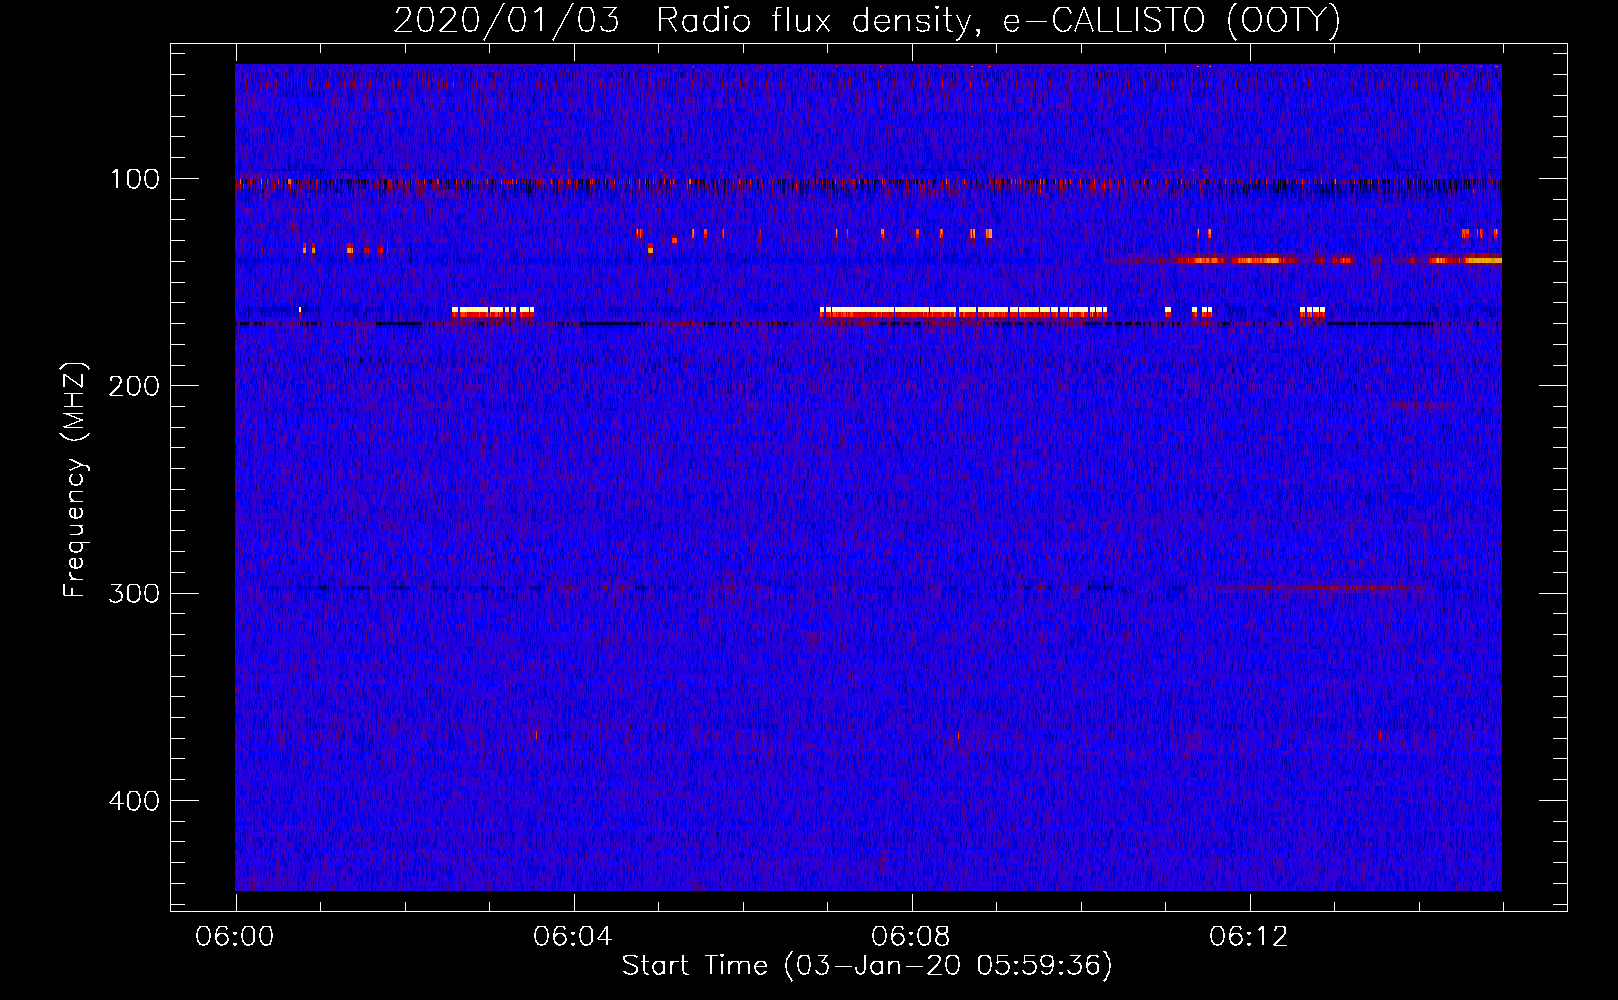This screenshot has height=1000, width=1618.
Task: Click the 06:08 time tick label
Action: (911, 937)
